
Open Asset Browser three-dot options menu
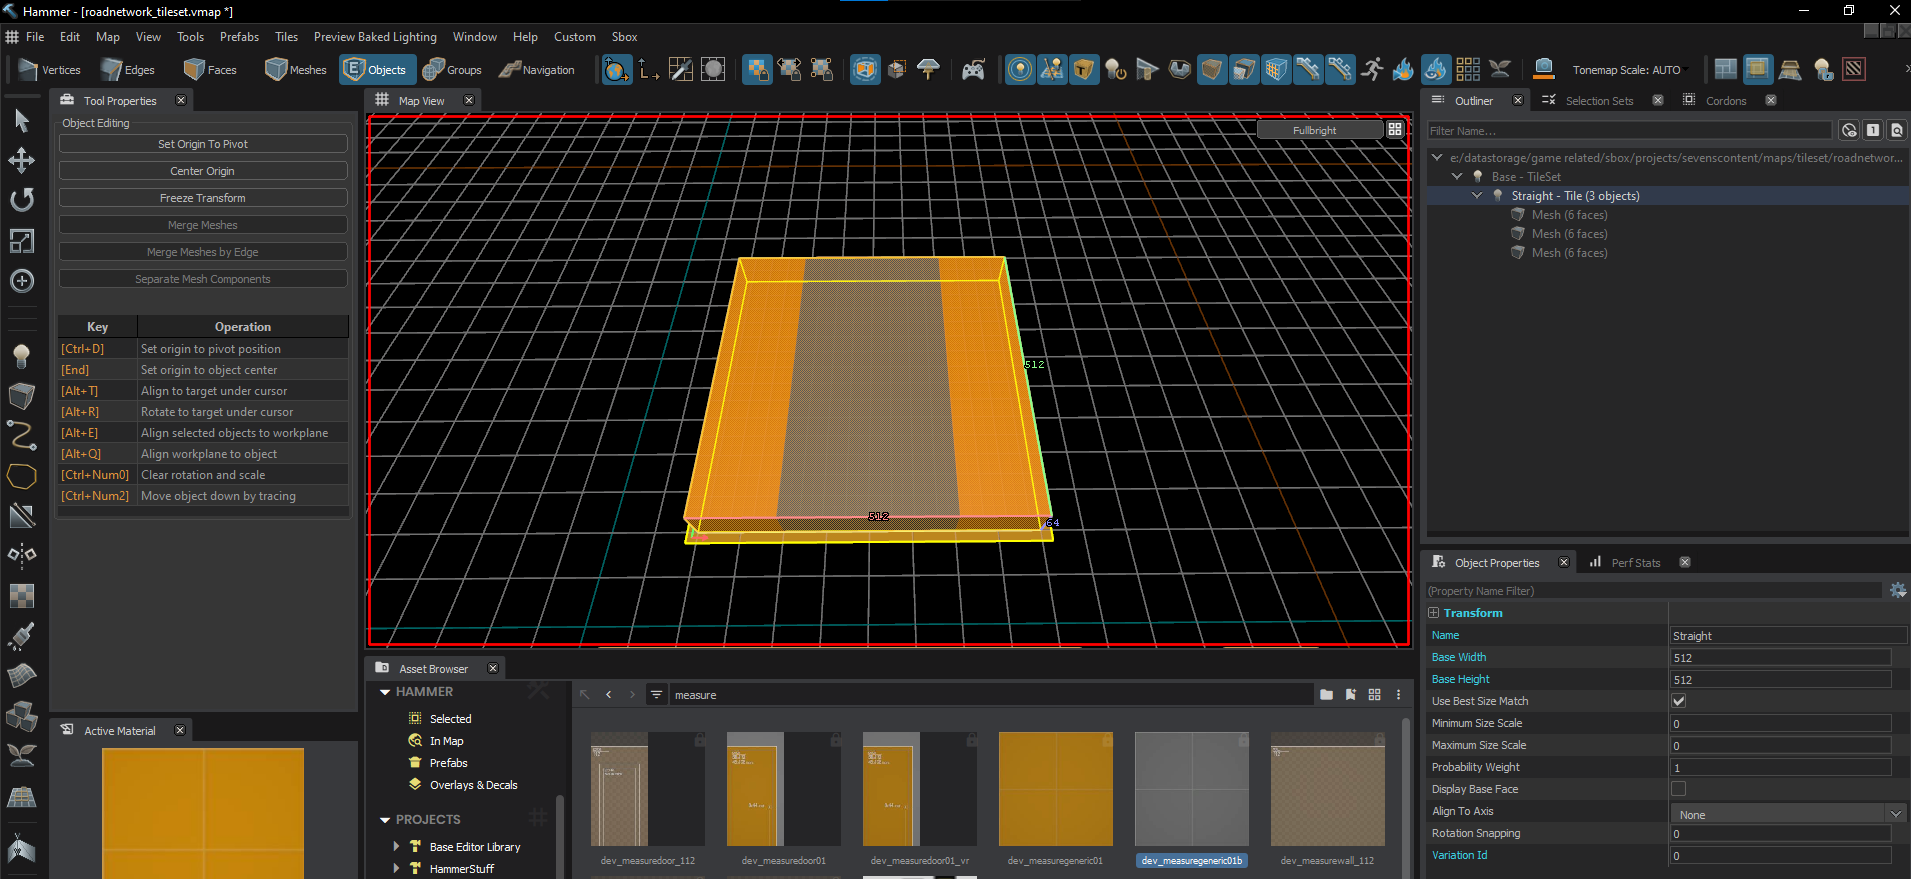pos(1398,695)
